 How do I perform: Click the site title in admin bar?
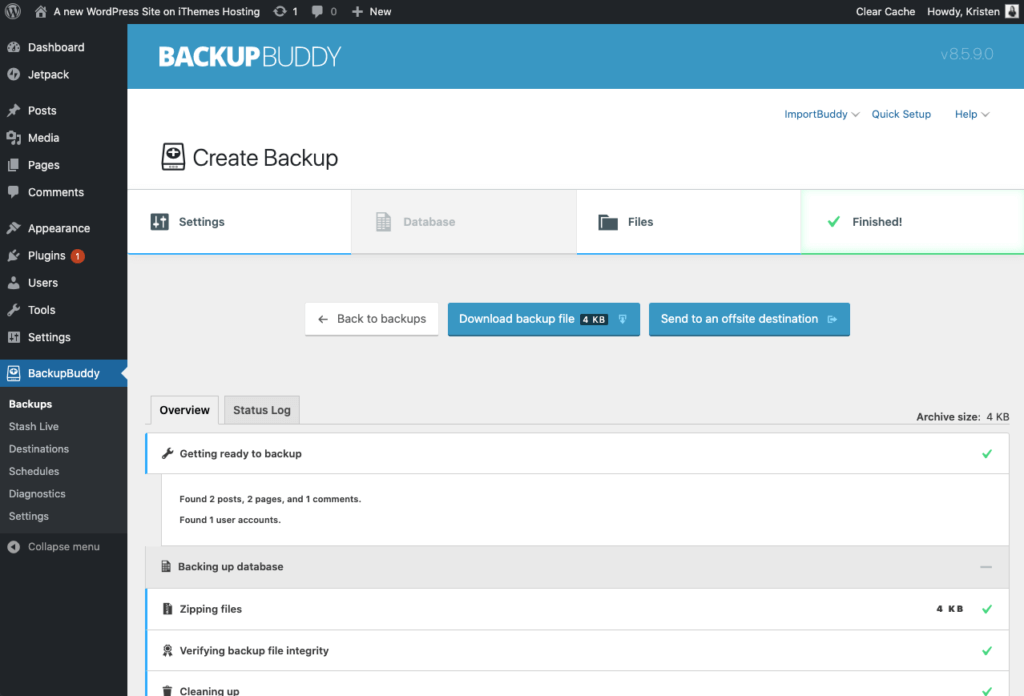point(157,12)
